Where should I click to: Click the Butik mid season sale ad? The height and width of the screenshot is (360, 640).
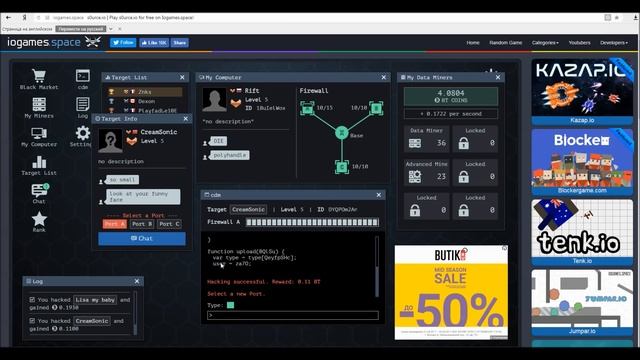coord(451,292)
